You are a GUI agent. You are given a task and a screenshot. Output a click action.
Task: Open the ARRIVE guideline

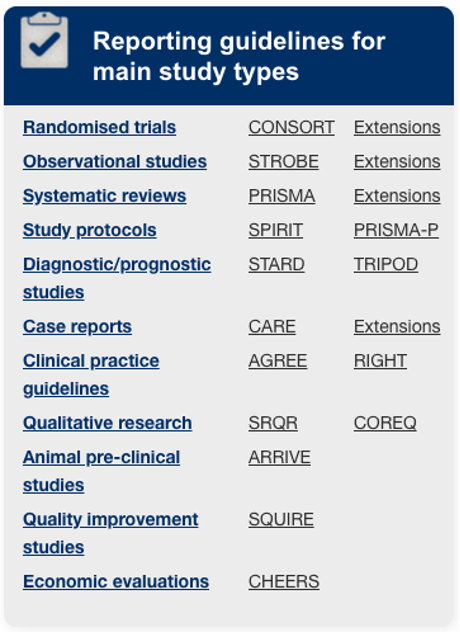pyautogui.click(x=279, y=457)
